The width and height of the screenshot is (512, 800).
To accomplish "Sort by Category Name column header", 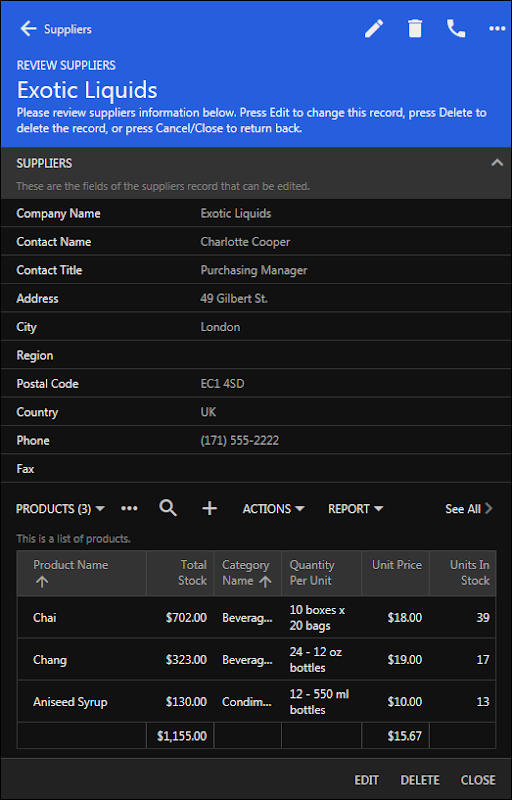I will click(247, 573).
